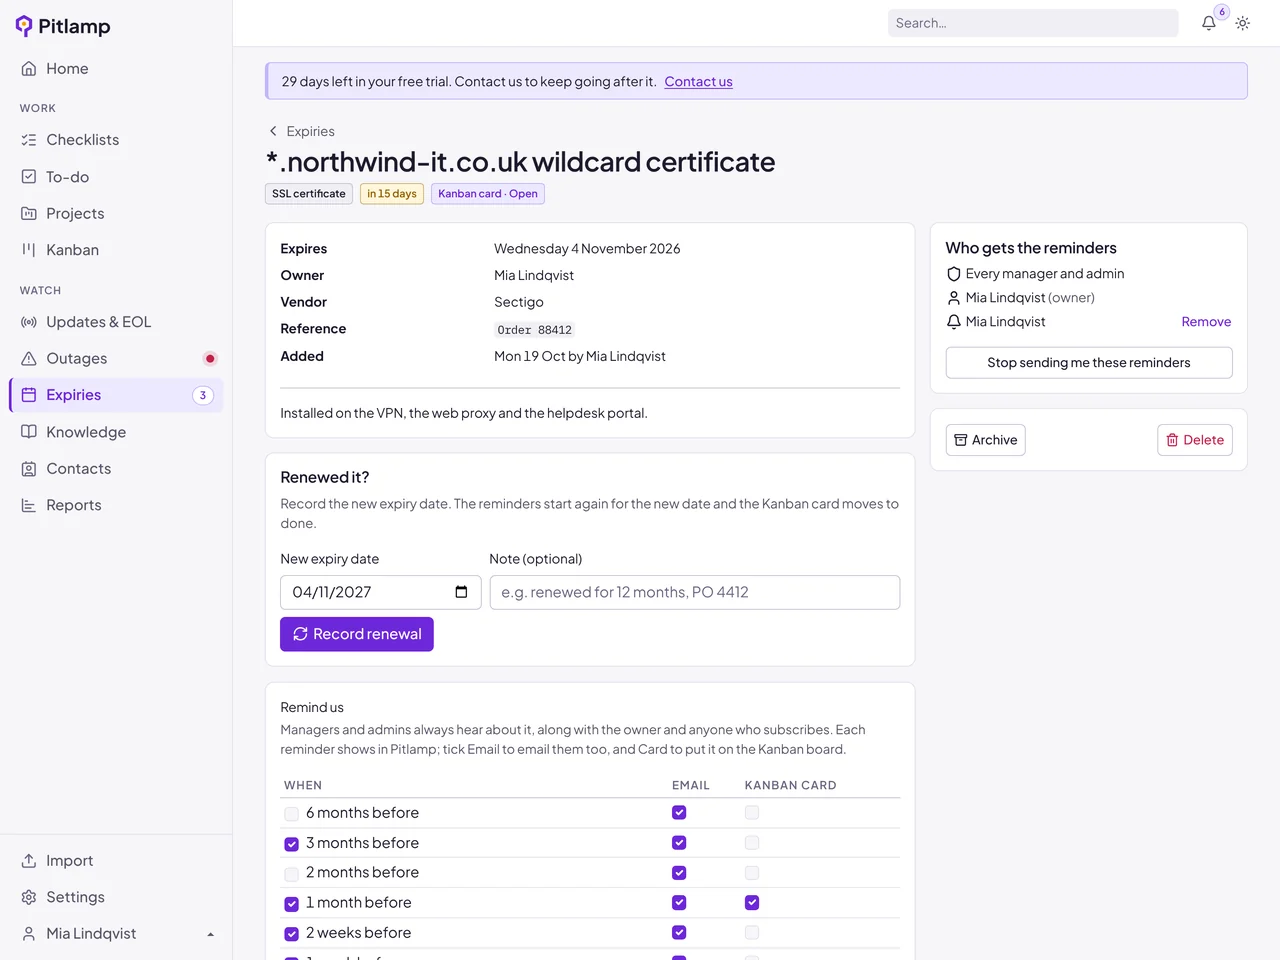Open the Expiries section in sidebar
Image resolution: width=1280 pixels, height=960 pixels.
(116, 395)
